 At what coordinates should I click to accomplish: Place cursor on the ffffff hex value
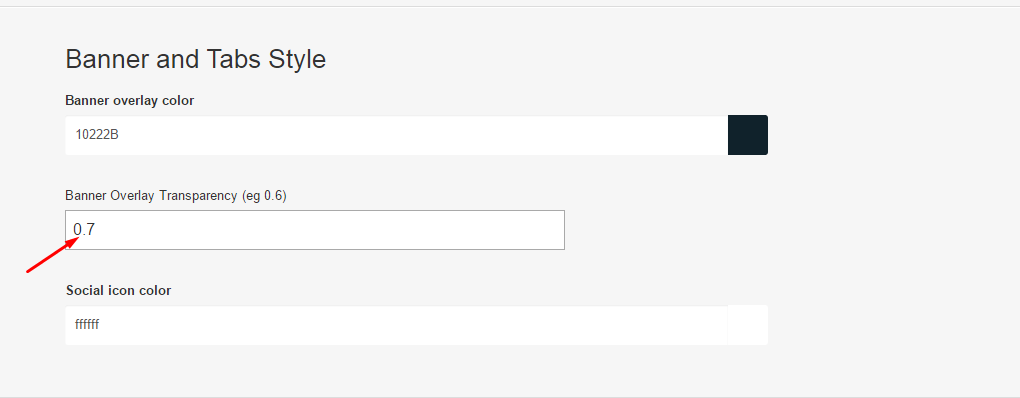(x=87, y=324)
